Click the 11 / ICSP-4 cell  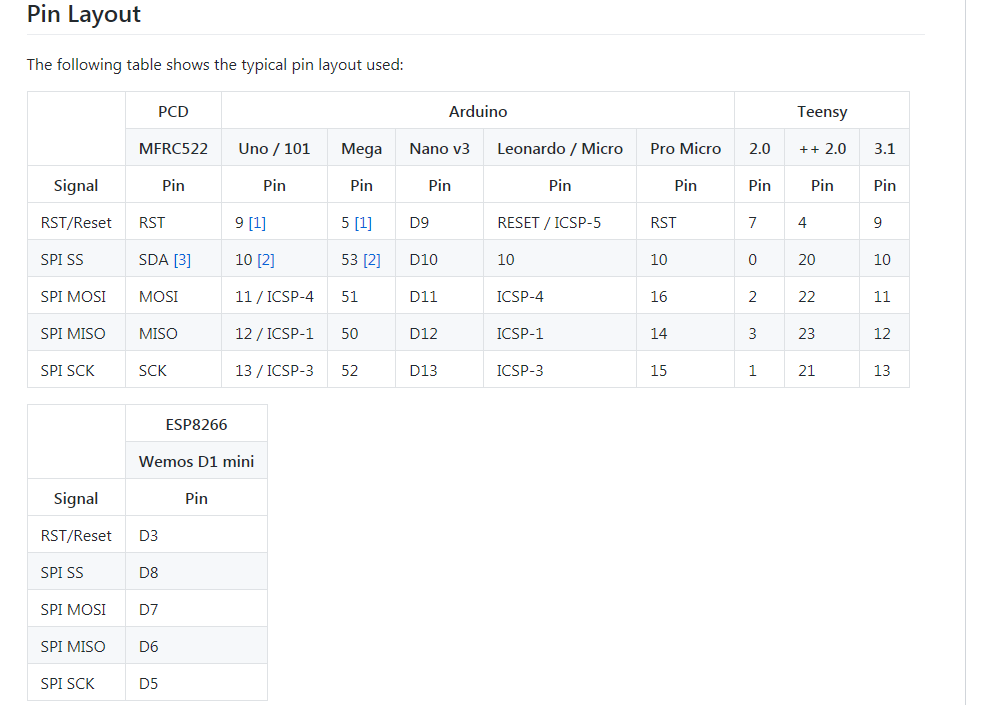274,297
